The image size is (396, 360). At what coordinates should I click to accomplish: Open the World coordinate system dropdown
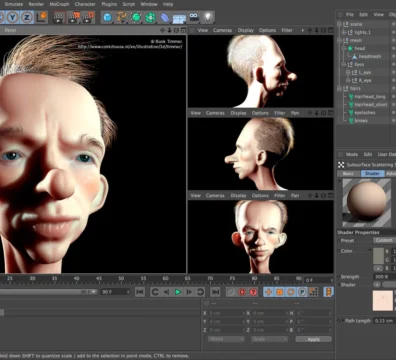(x=226, y=339)
